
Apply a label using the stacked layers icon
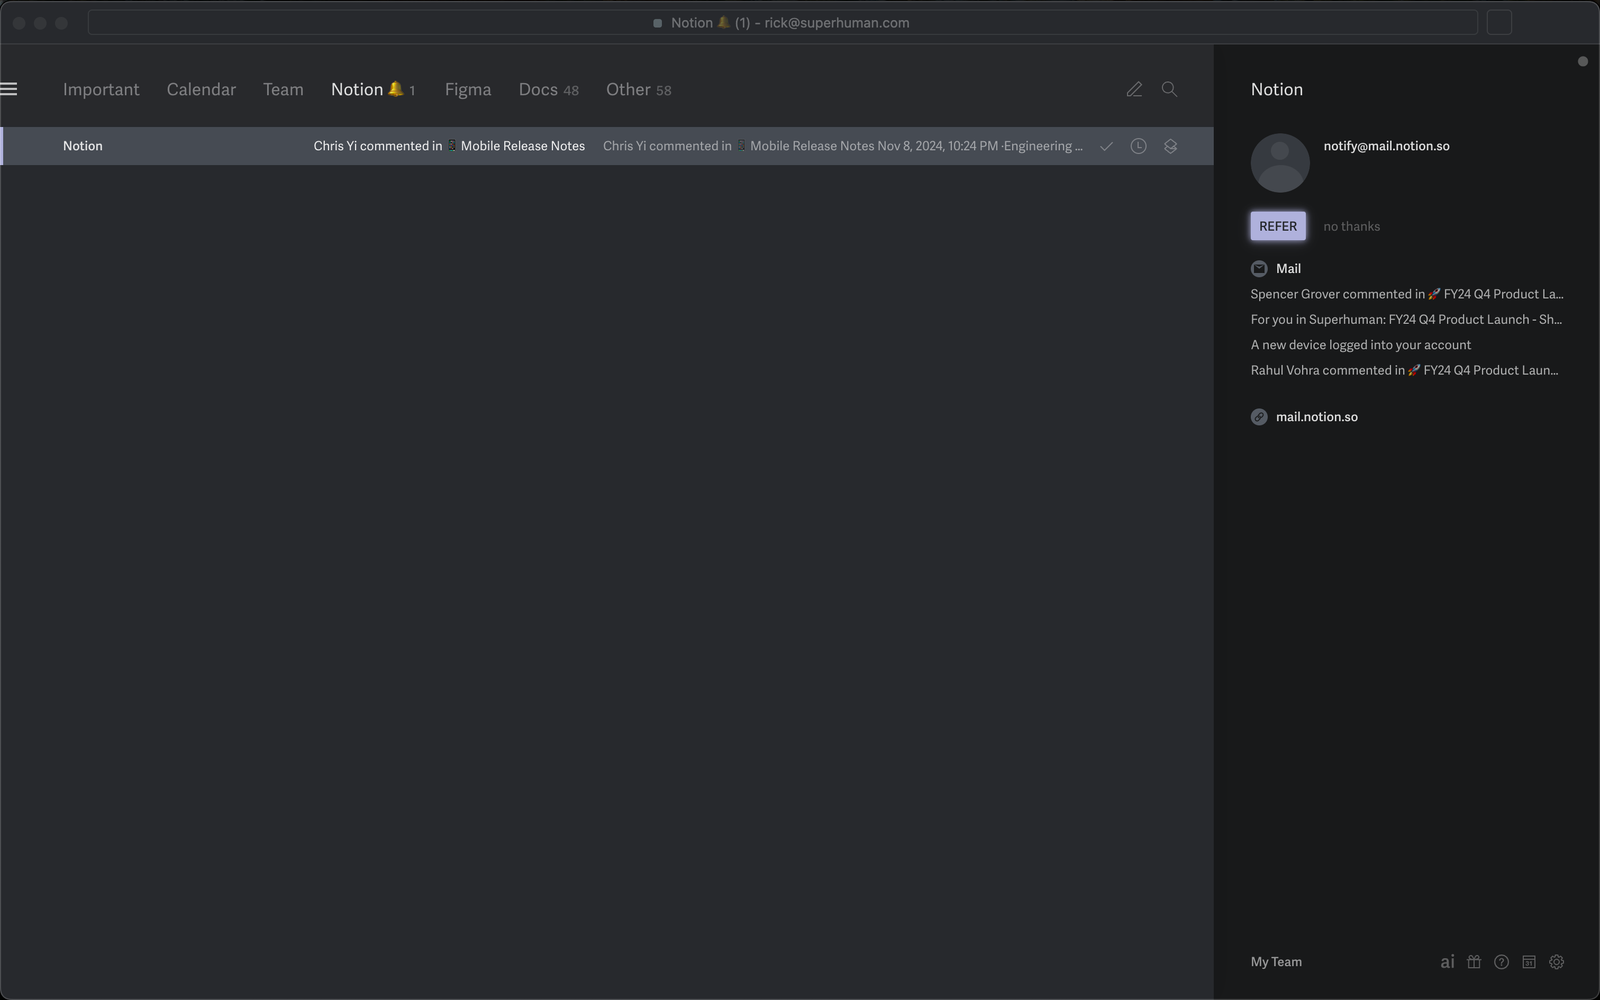click(1170, 146)
